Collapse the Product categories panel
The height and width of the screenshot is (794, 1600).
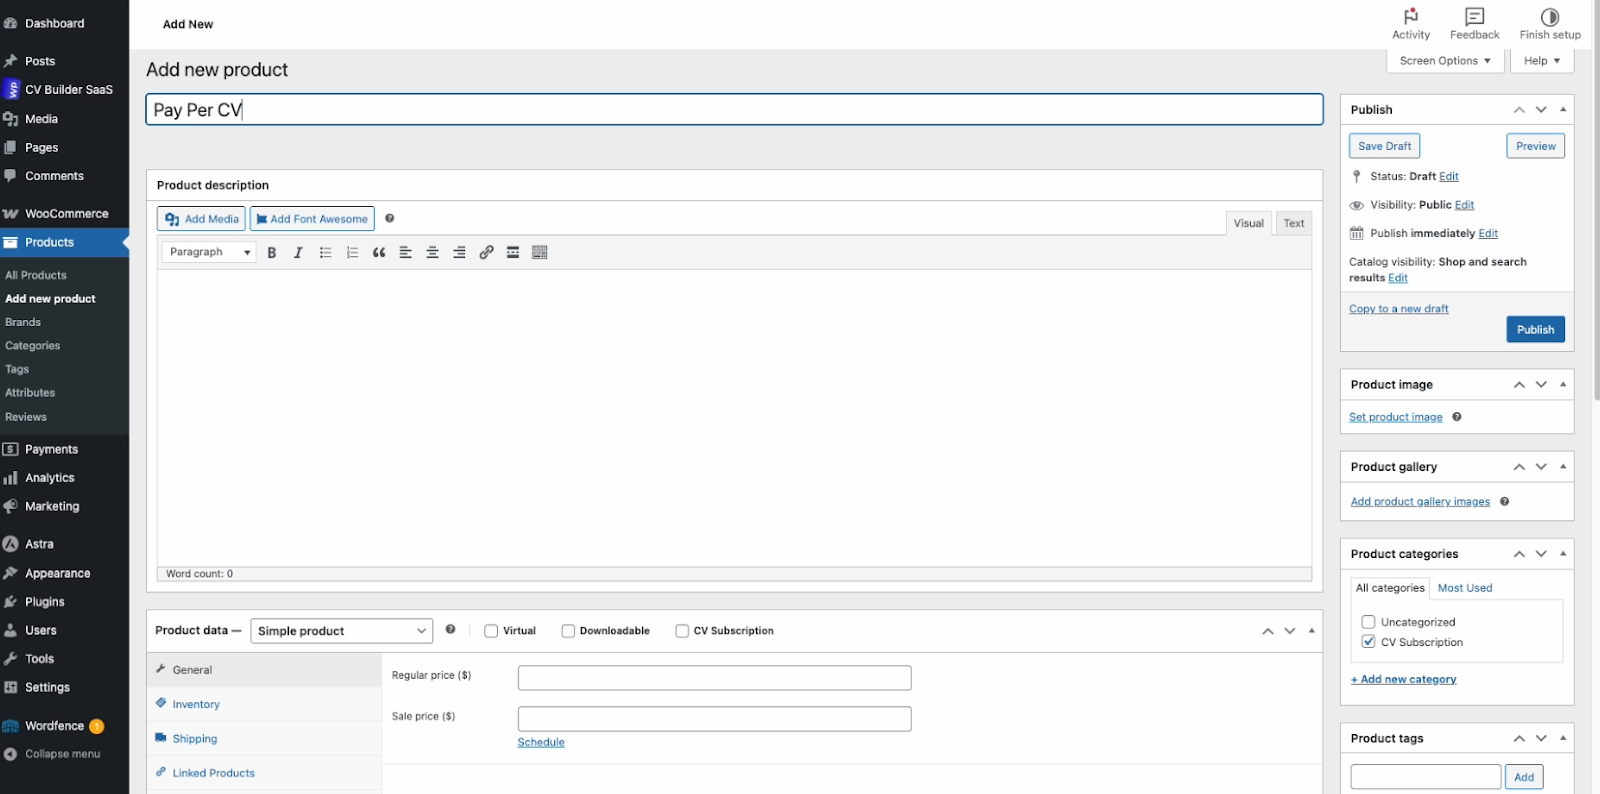[1563, 554]
